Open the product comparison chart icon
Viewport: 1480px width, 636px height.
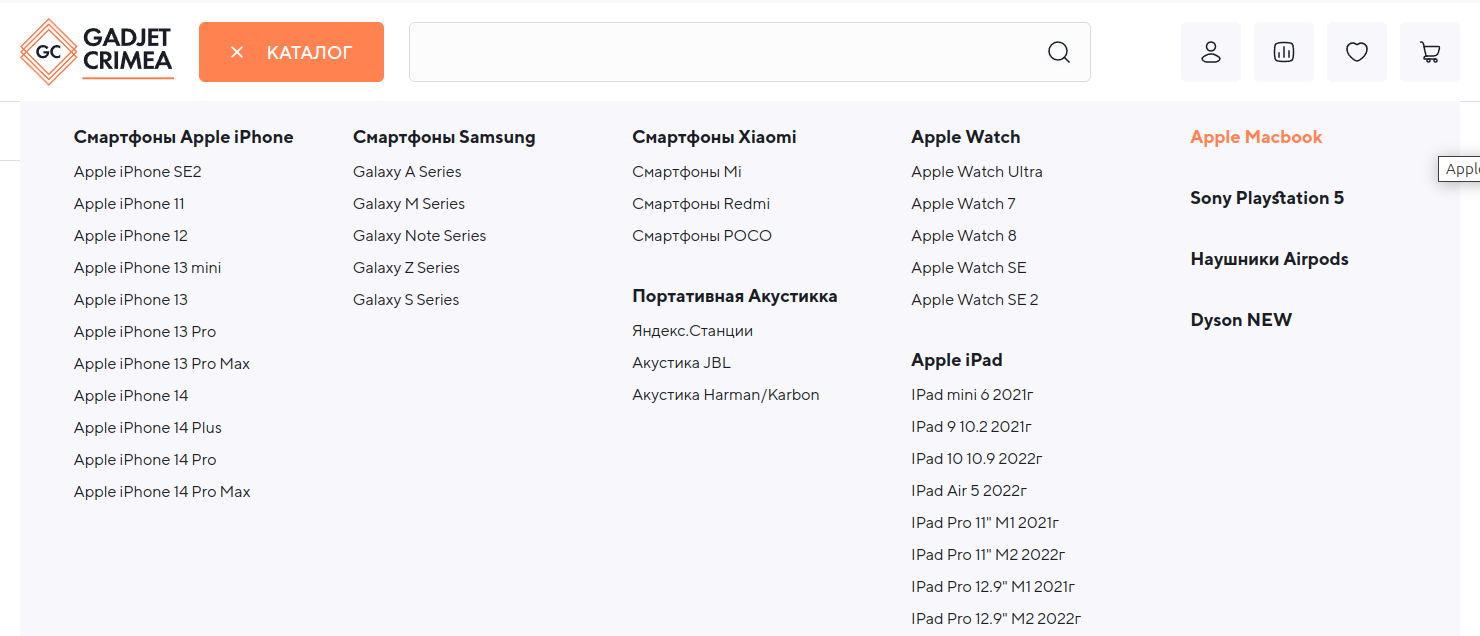click(1284, 52)
